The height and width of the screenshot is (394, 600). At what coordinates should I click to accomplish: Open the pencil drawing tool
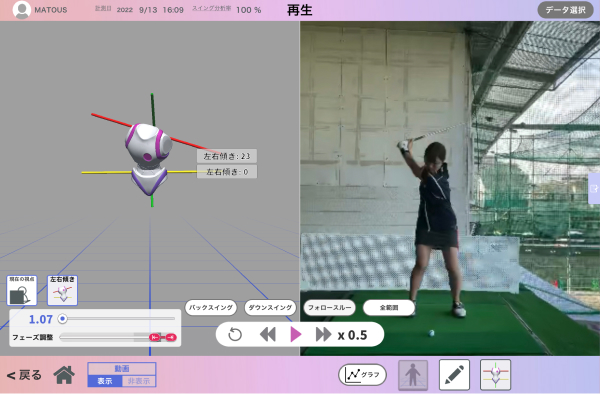(x=454, y=375)
